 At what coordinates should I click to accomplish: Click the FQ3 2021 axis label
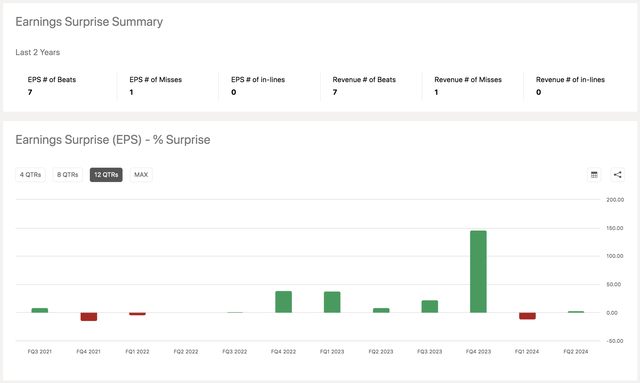[x=40, y=352]
